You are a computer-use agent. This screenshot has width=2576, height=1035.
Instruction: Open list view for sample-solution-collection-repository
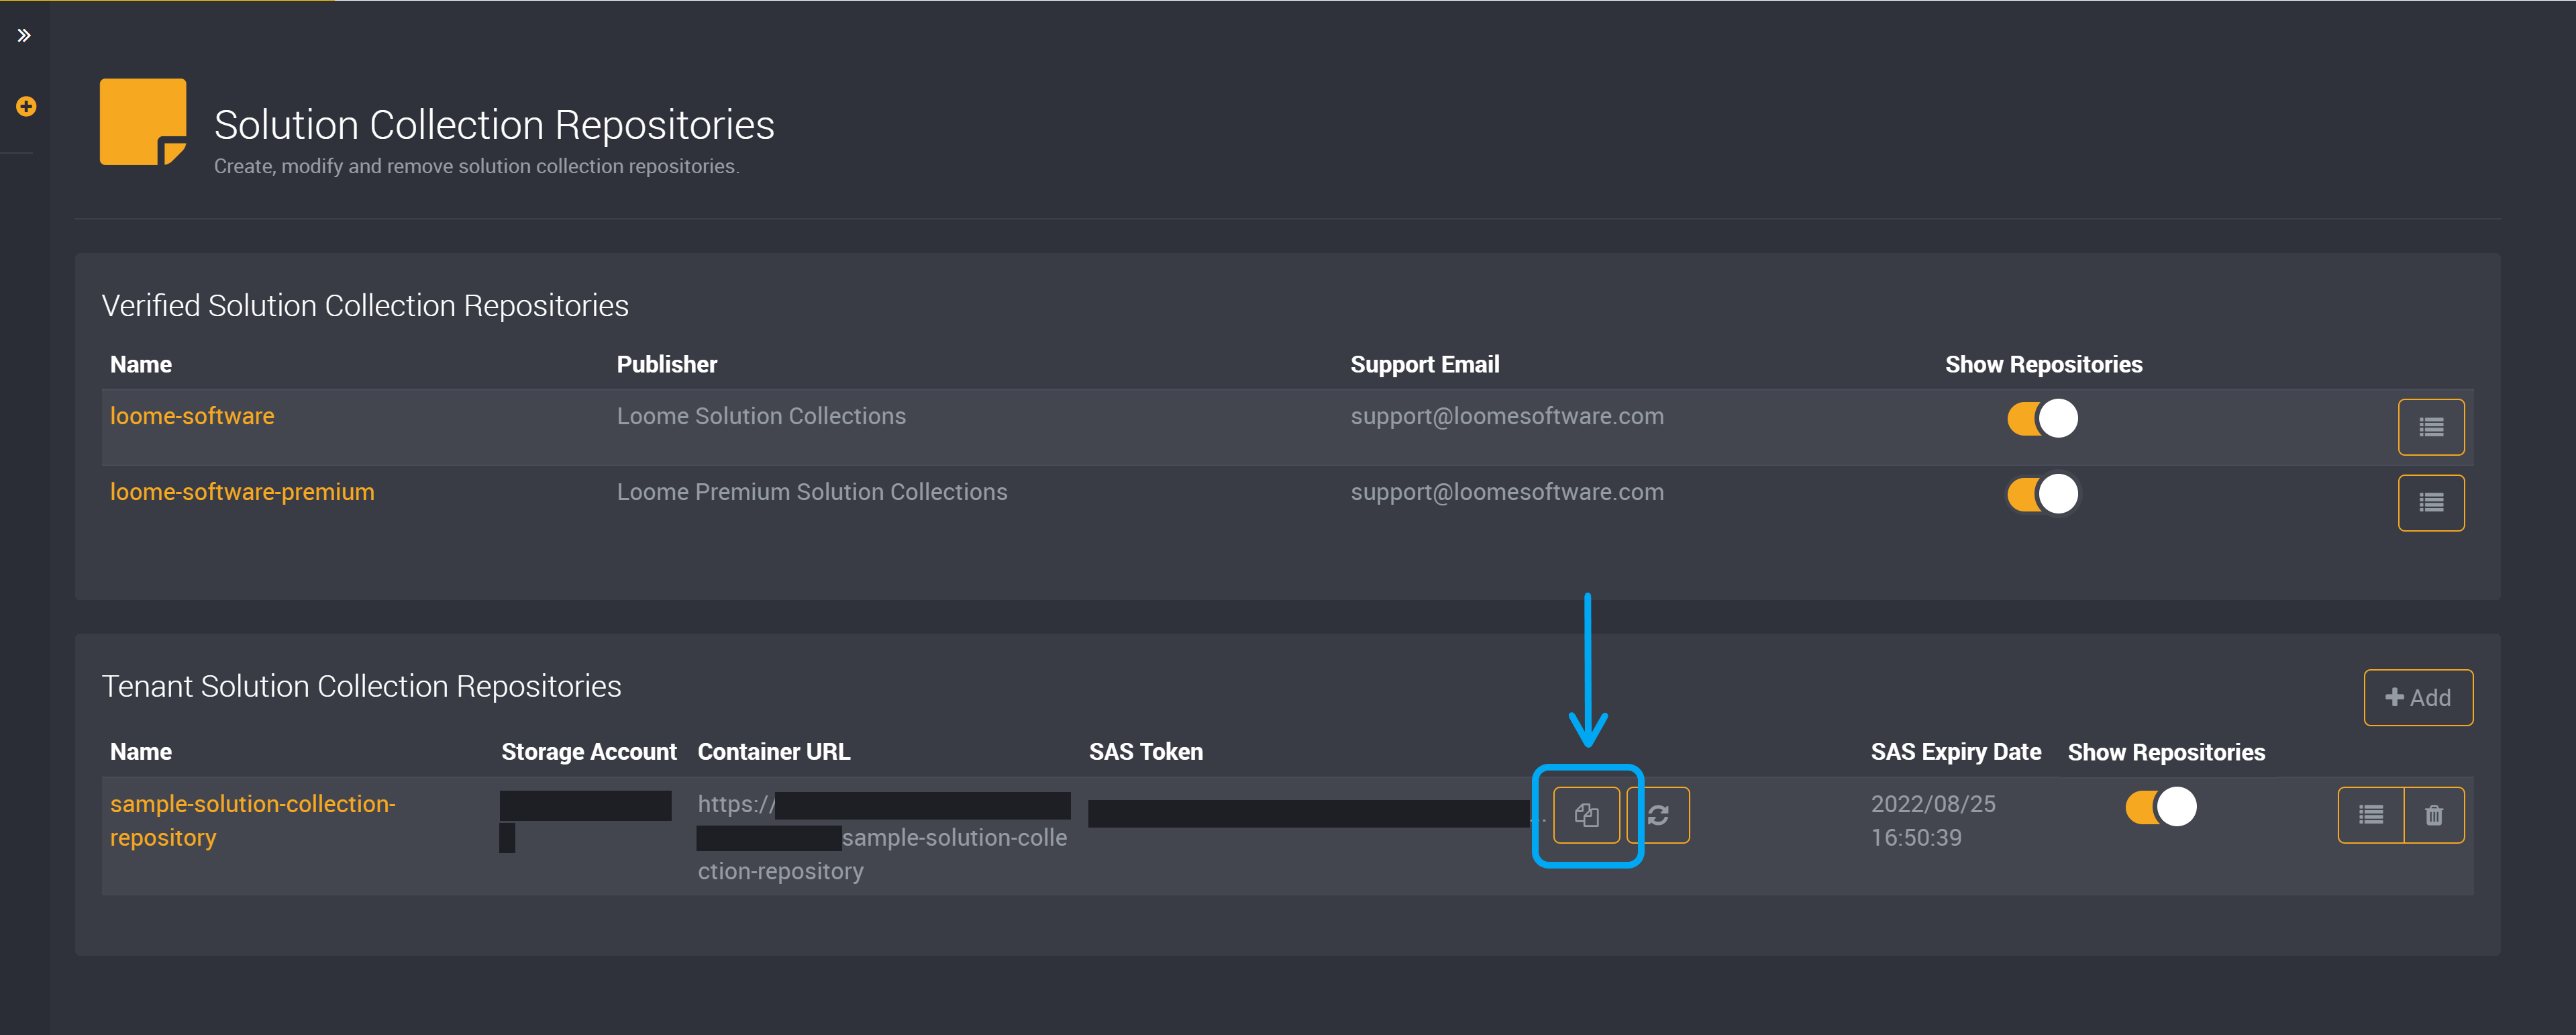pos(2370,815)
